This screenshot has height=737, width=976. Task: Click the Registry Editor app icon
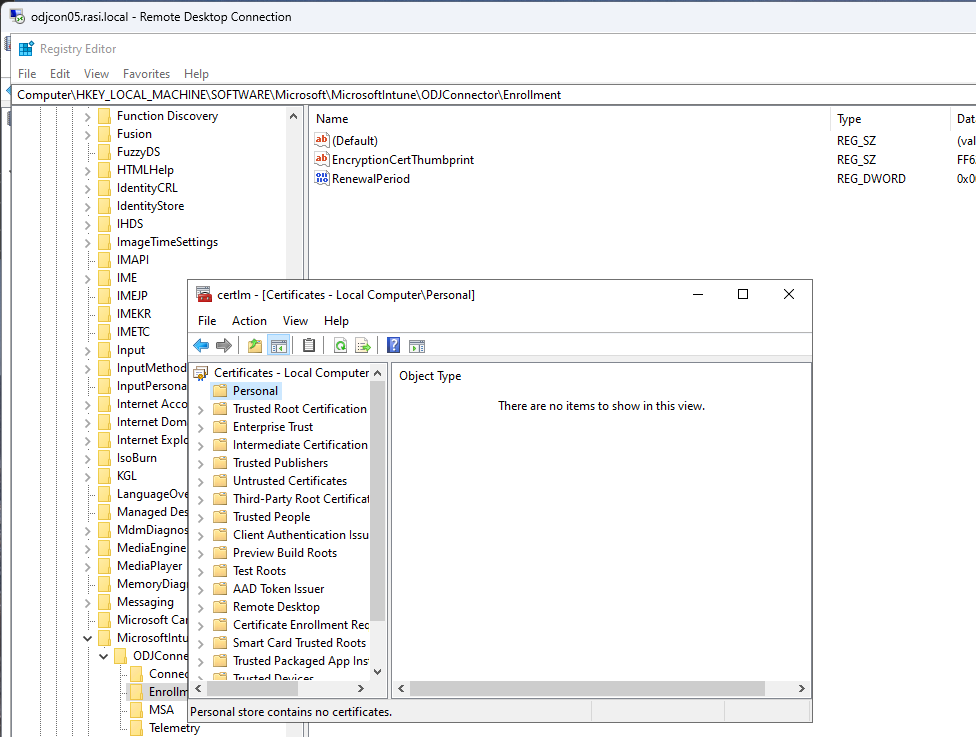click(26, 49)
